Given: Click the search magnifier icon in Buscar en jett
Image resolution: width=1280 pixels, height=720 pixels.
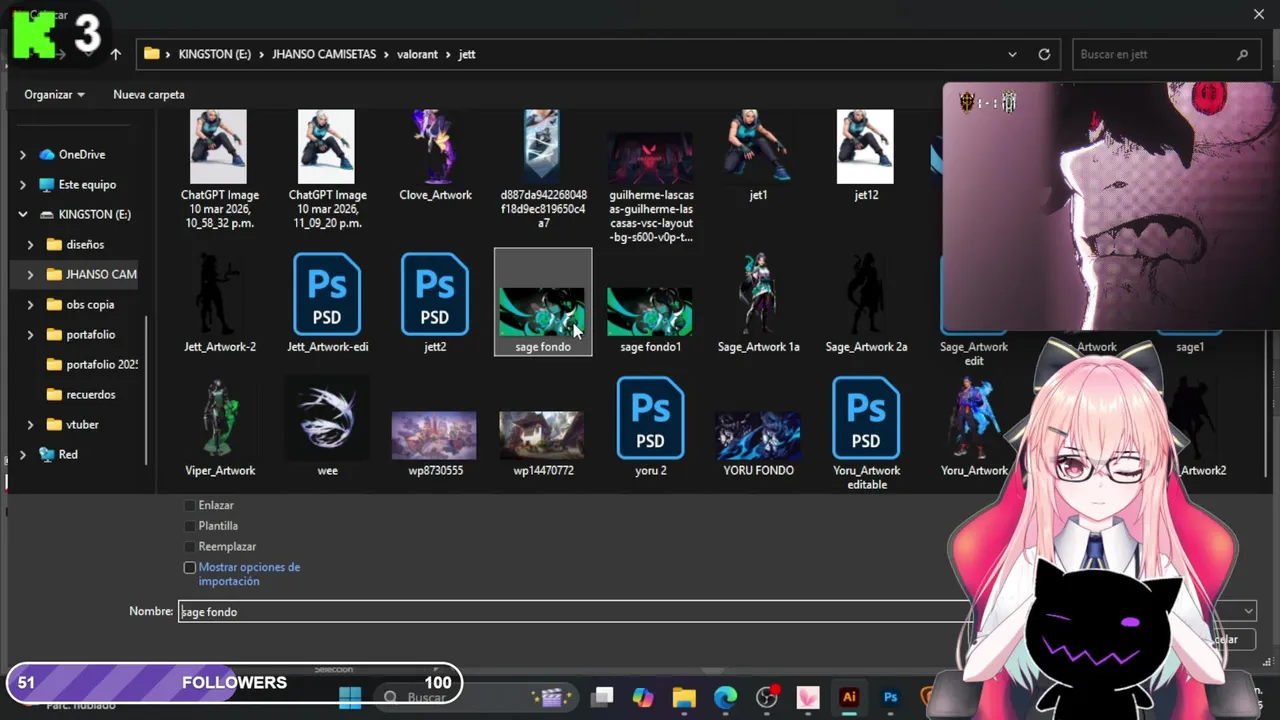Looking at the screenshot, I should click(x=1242, y=54).
